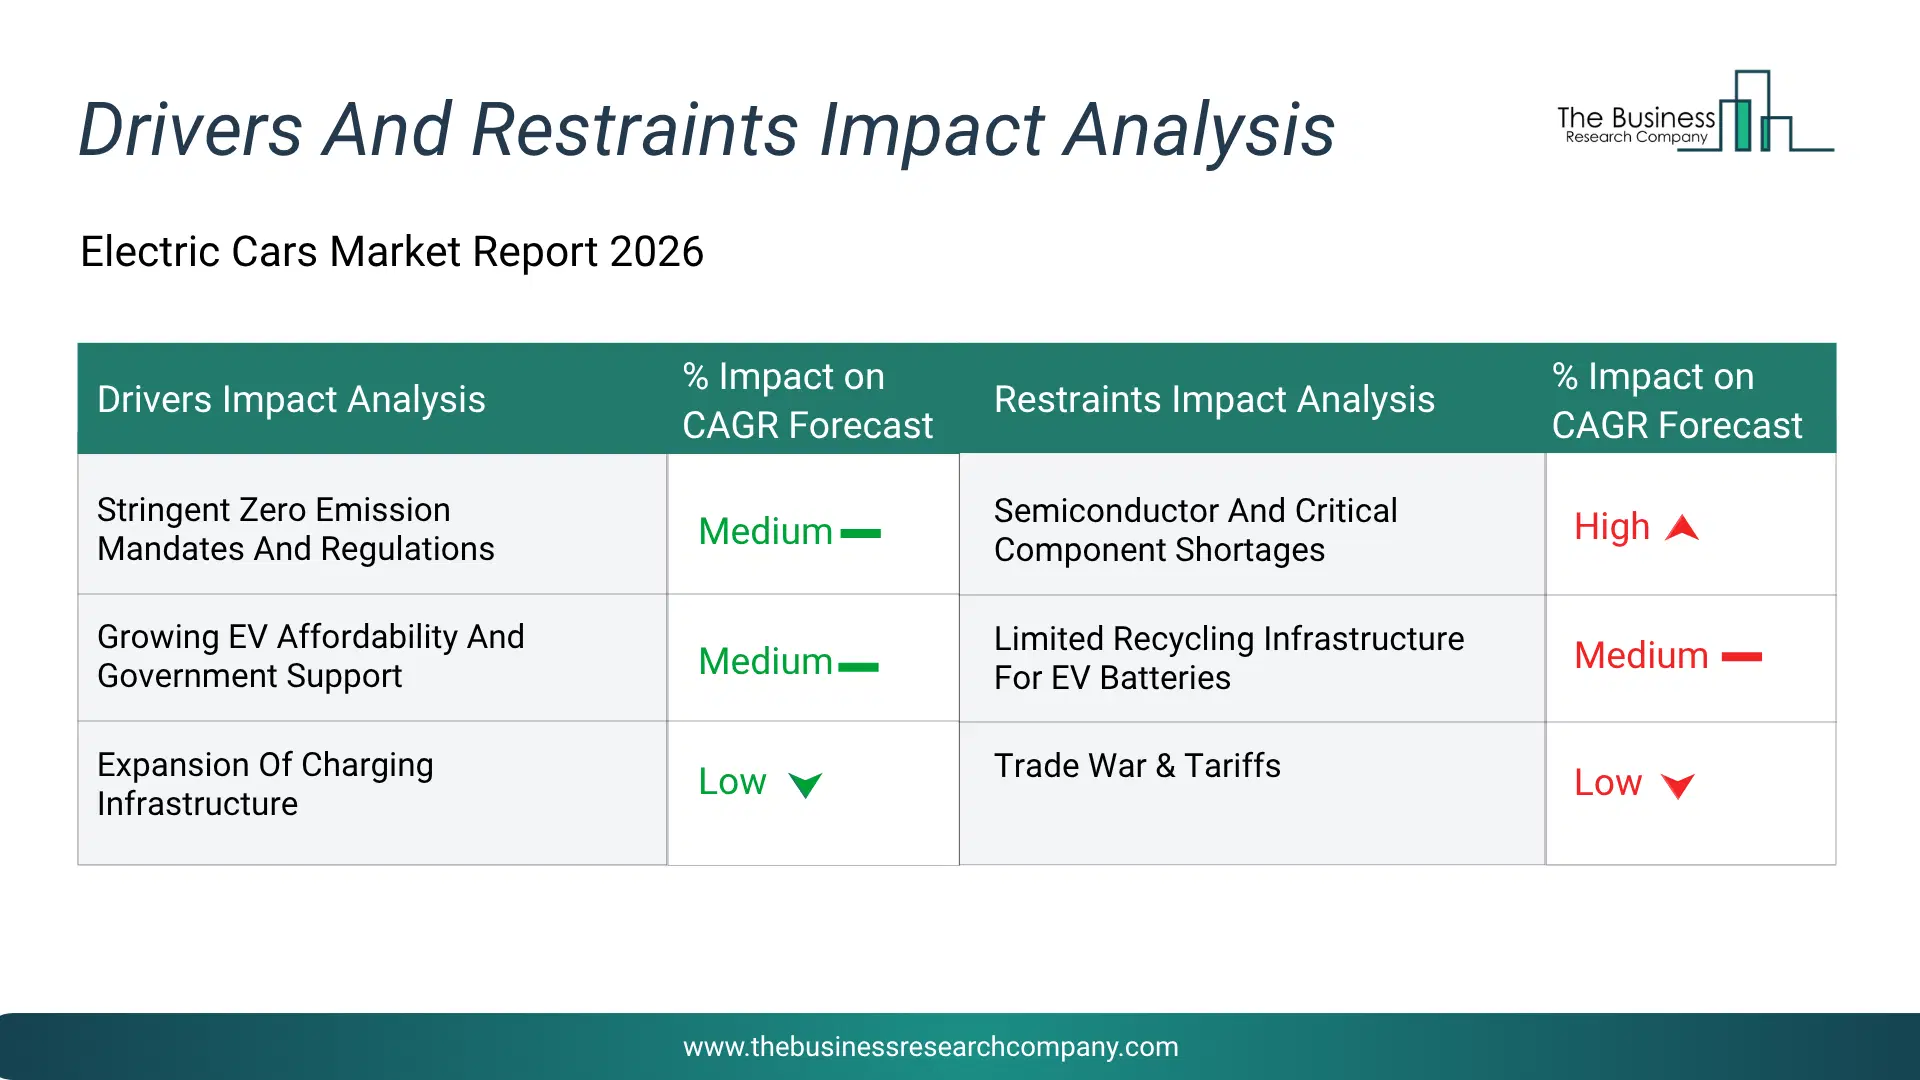Click the red down arrow beside Low

tap(1678, 786)
